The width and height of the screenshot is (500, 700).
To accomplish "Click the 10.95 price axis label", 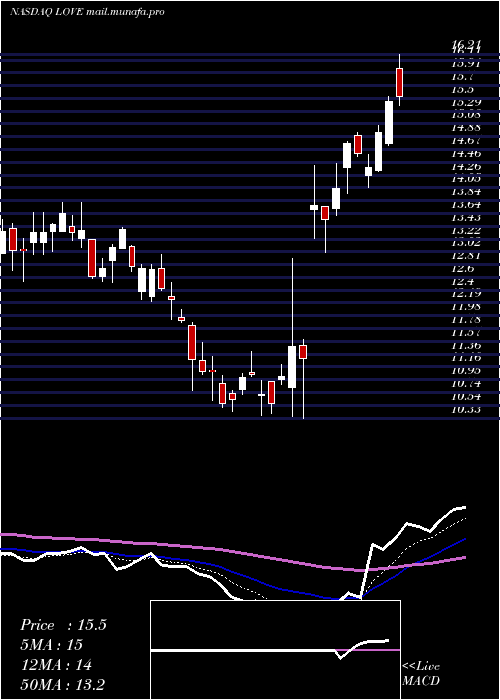I will click(x=466, y=371).
